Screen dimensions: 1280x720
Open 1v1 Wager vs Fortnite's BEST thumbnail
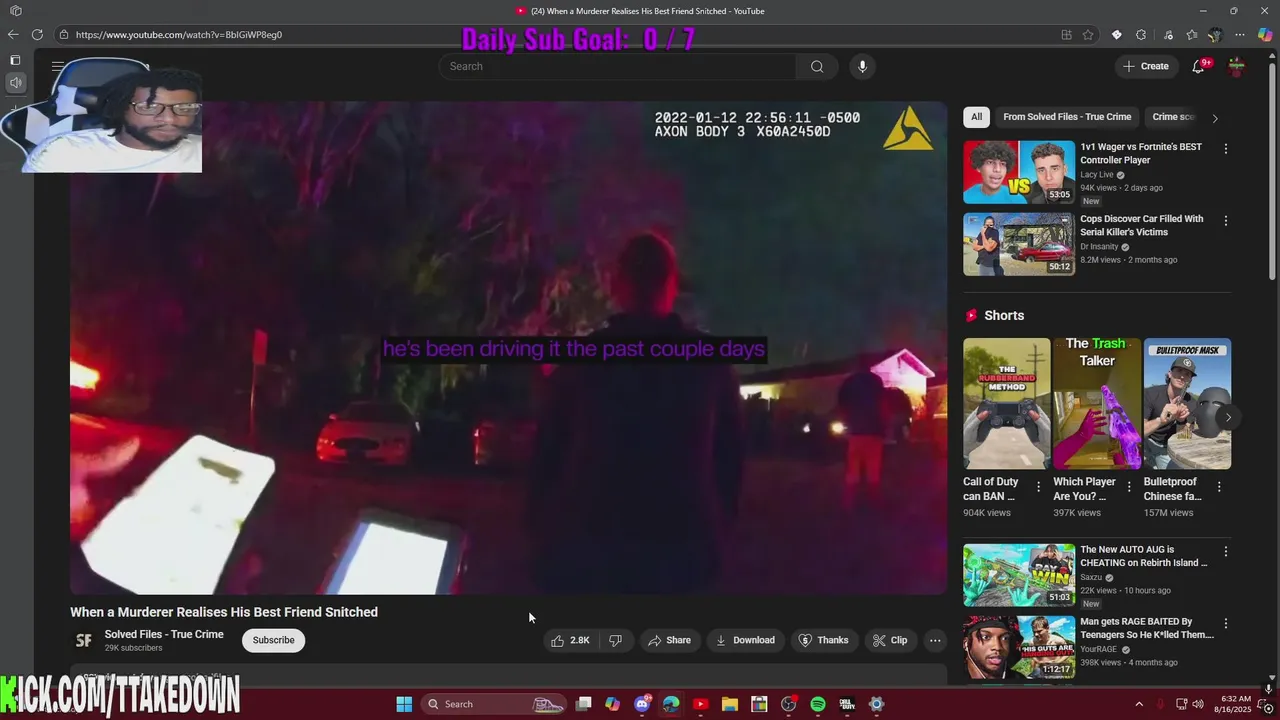point(1019,172)
